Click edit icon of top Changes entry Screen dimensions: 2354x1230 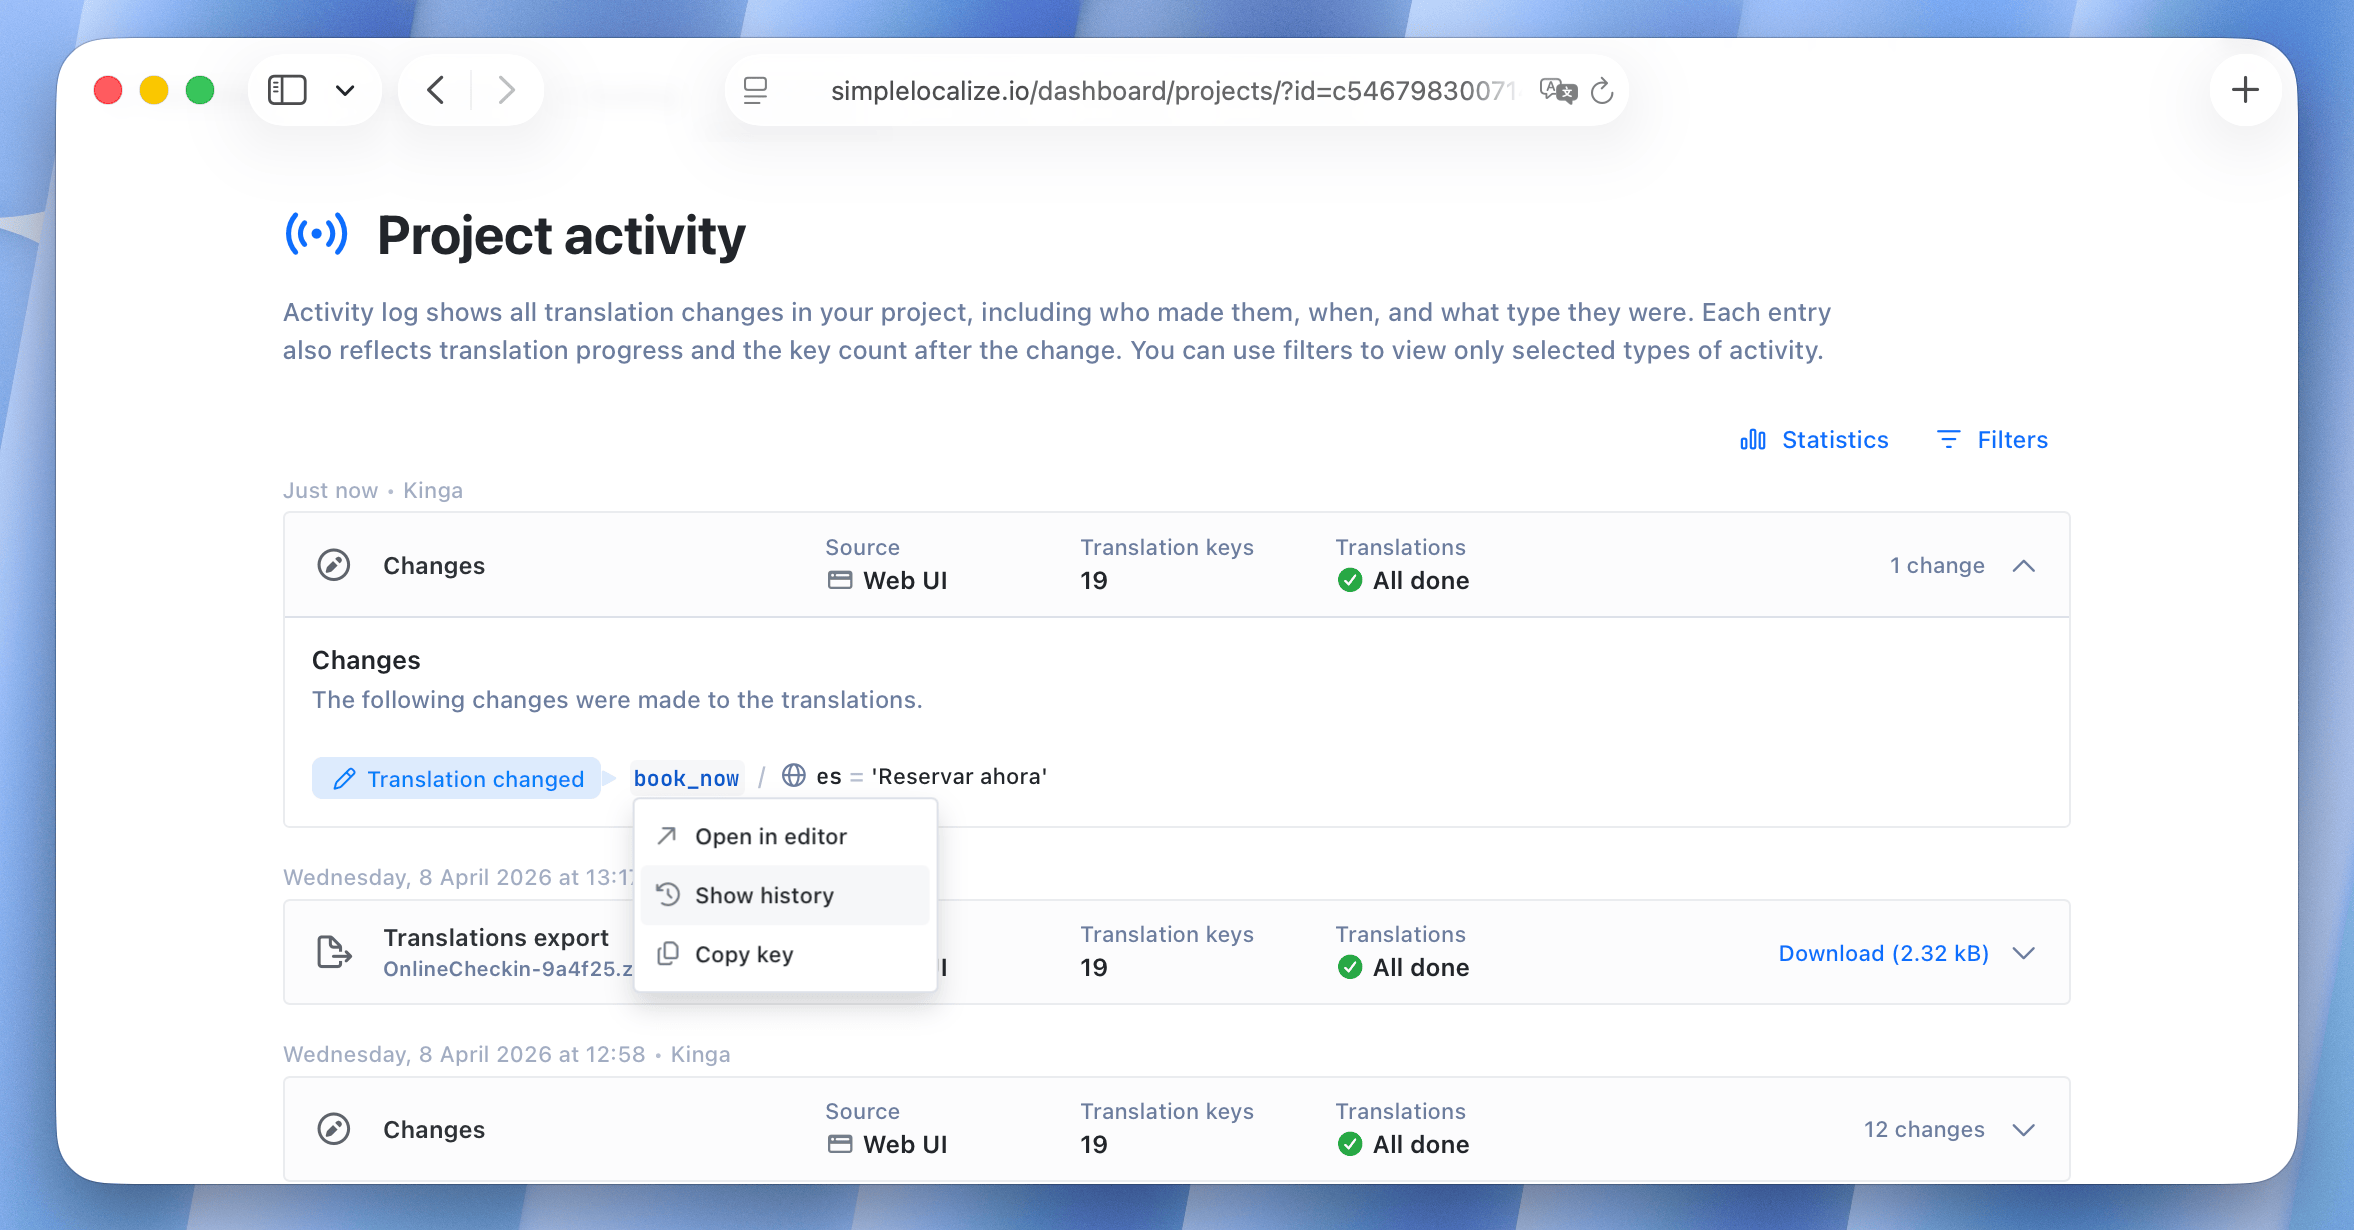click(x=334, y=565)
